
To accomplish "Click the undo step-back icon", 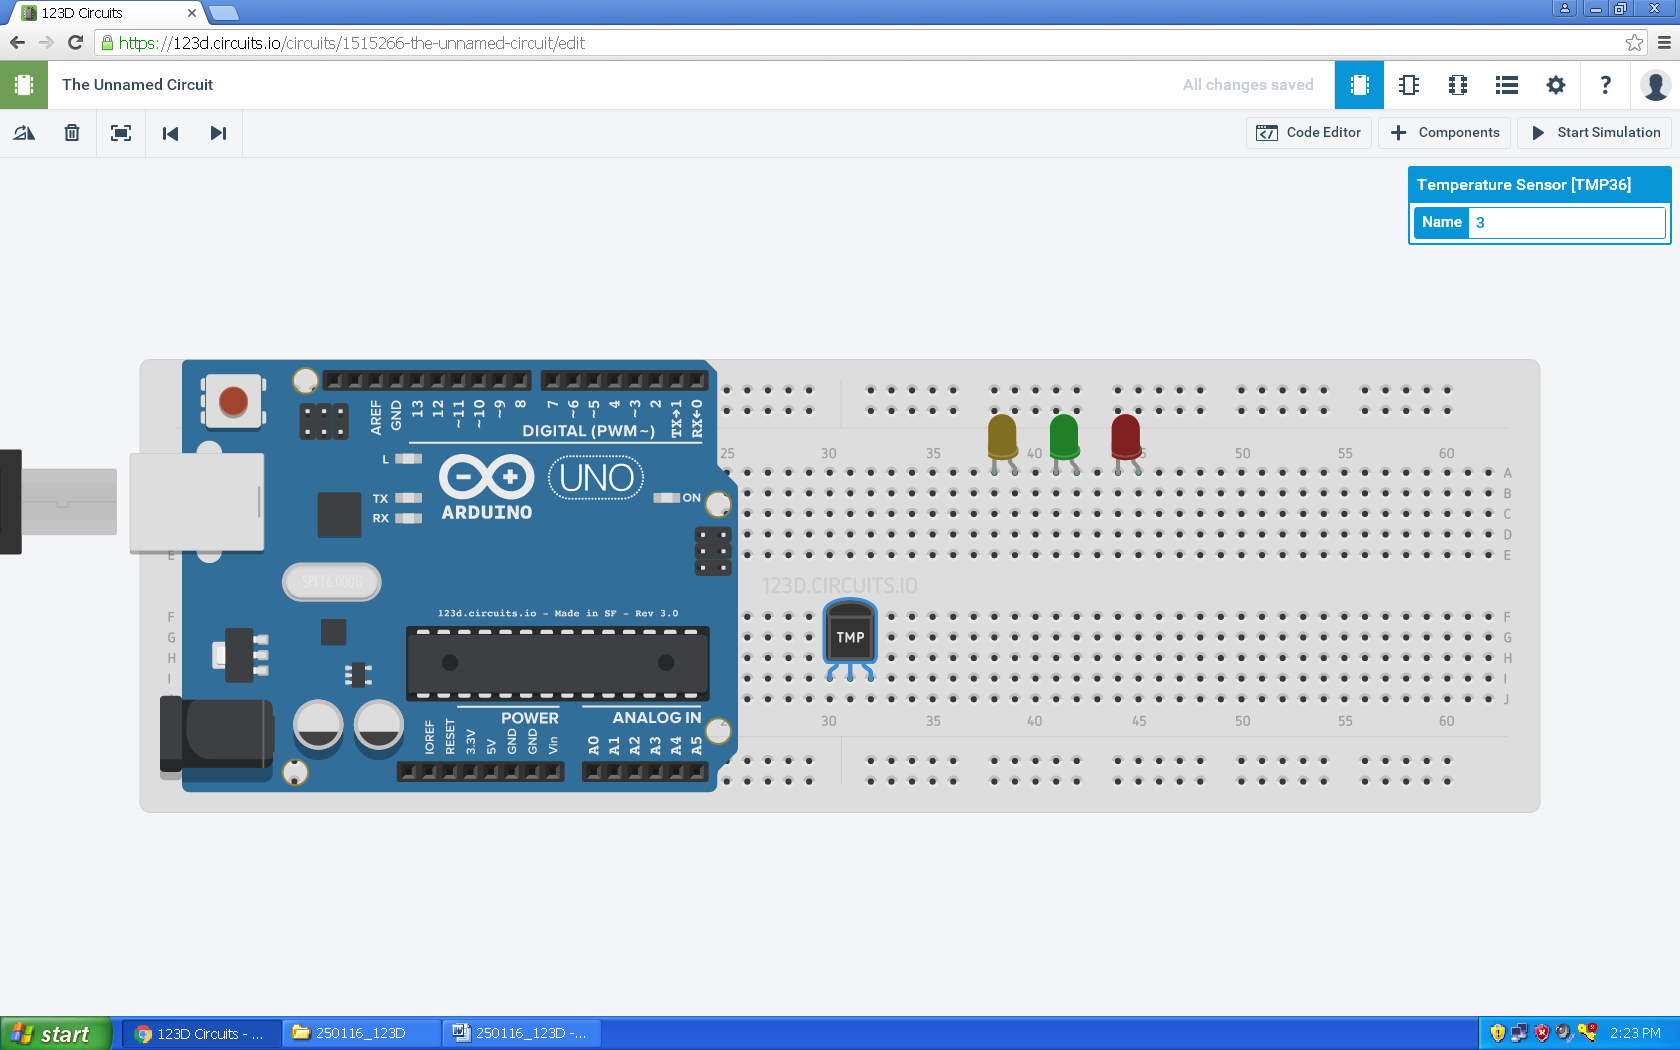I will pos(170,133).
